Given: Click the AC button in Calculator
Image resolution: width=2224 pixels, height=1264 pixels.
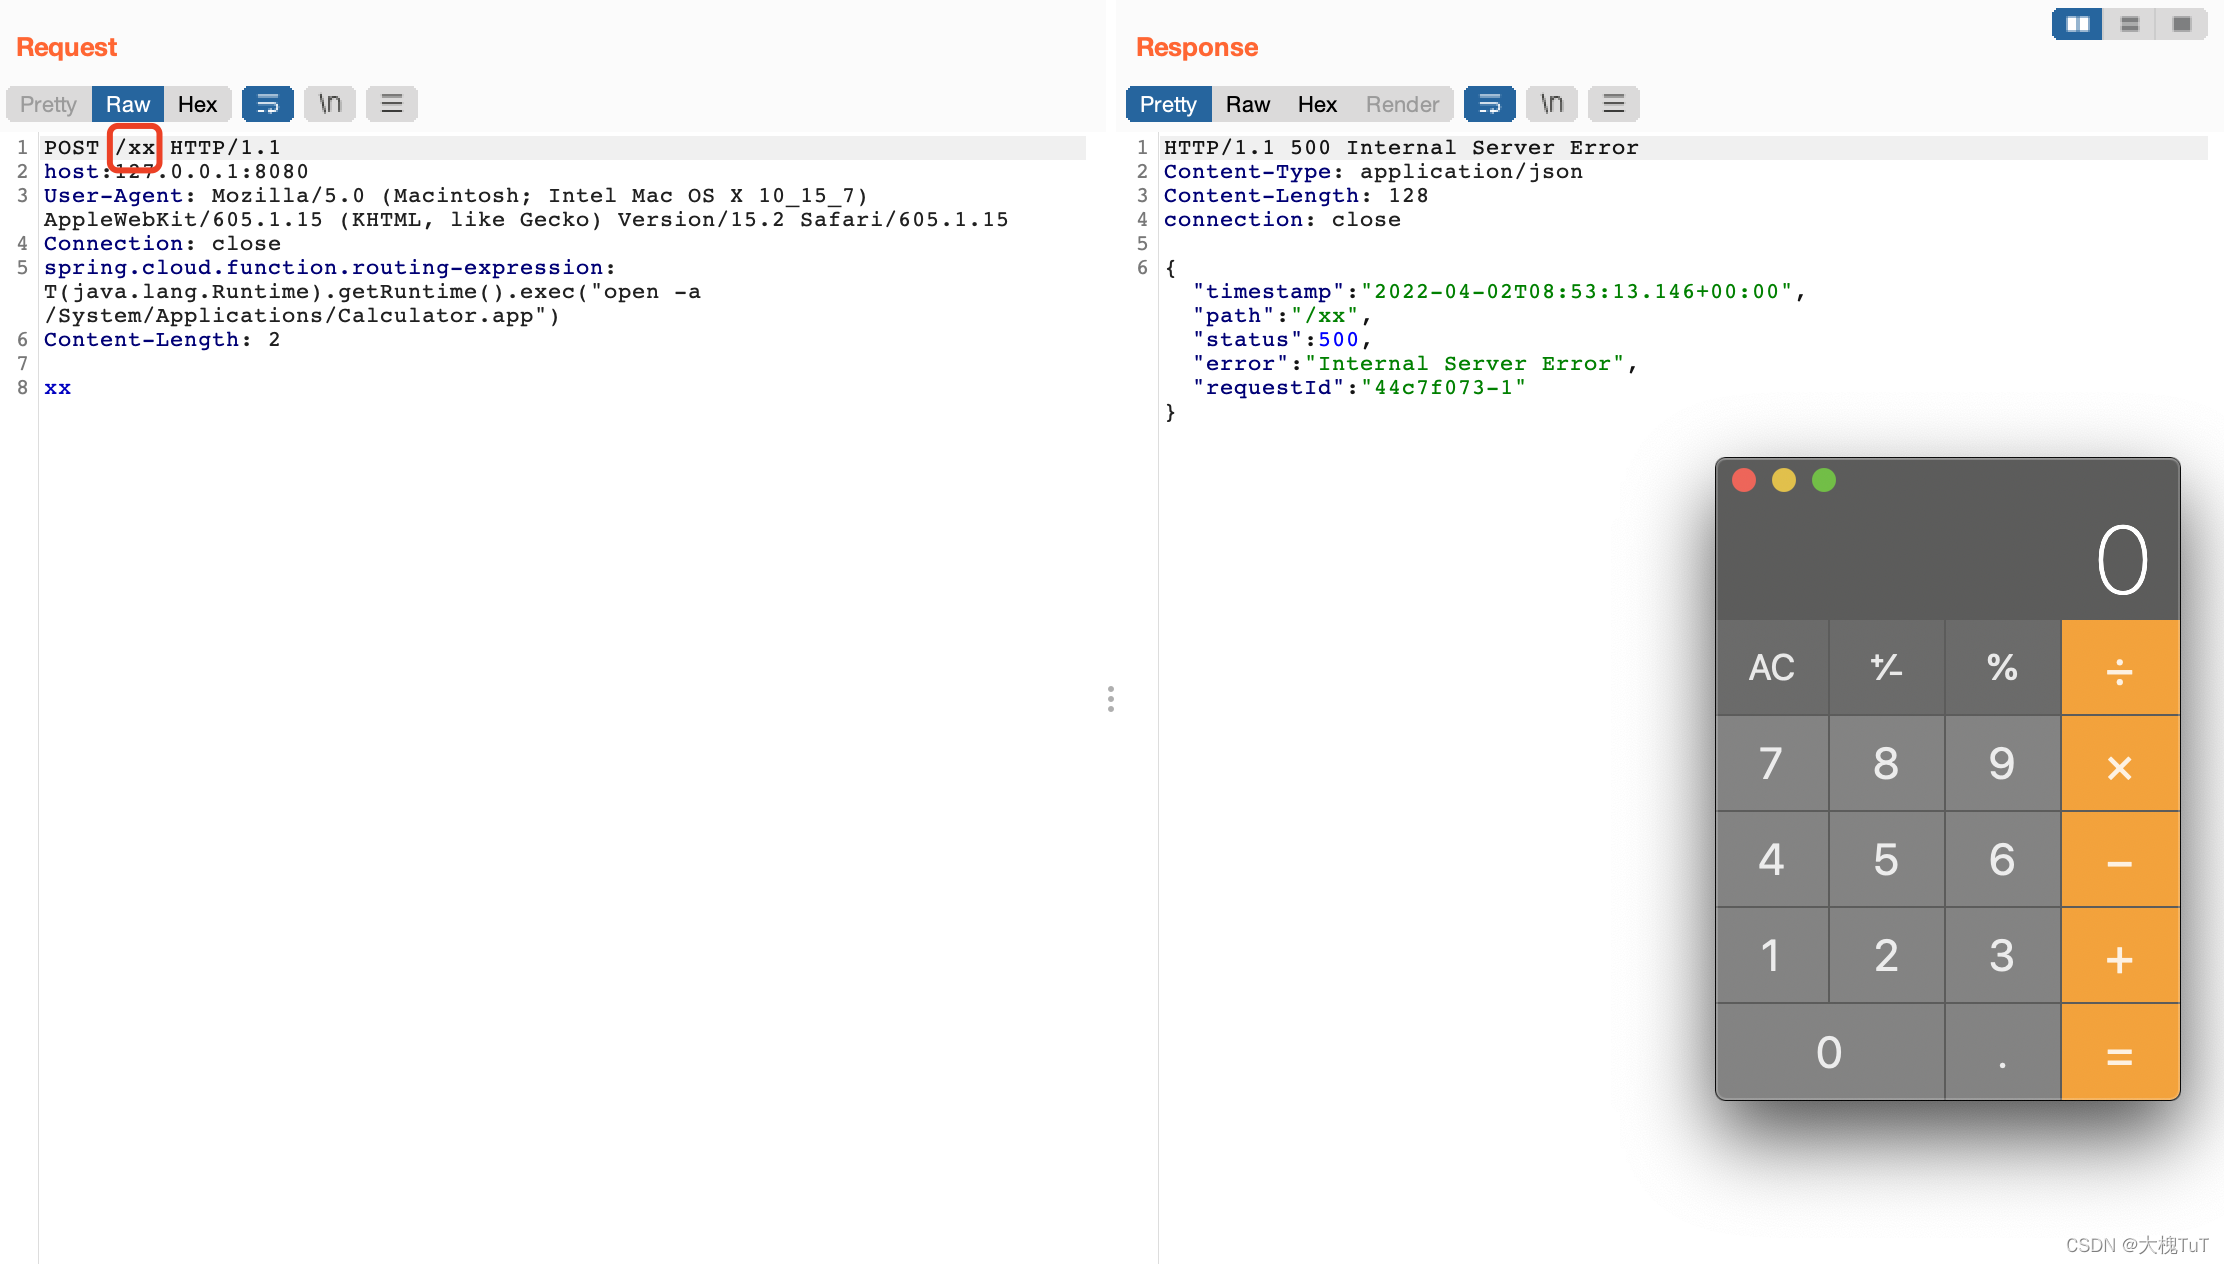Looking at the screenshot, I should coord(1772,667).
